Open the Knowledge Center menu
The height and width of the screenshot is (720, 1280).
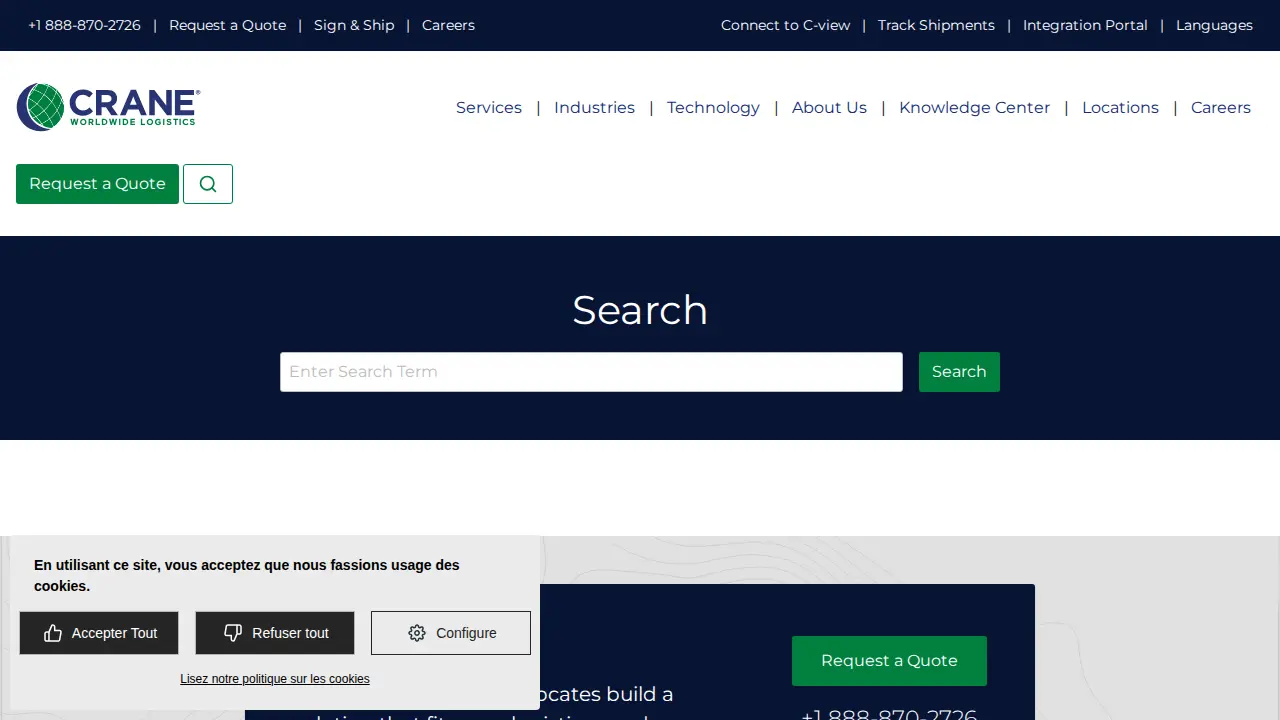(974, 108)
